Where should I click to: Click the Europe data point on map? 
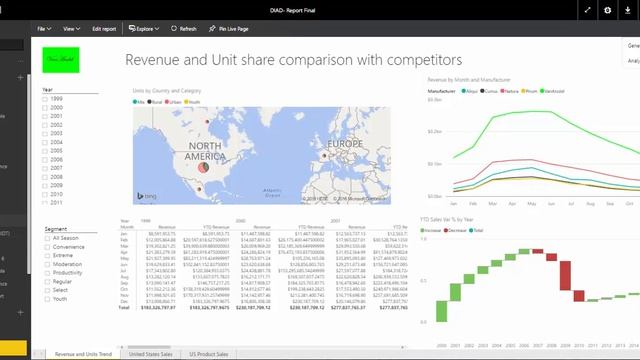coord(324,156)
